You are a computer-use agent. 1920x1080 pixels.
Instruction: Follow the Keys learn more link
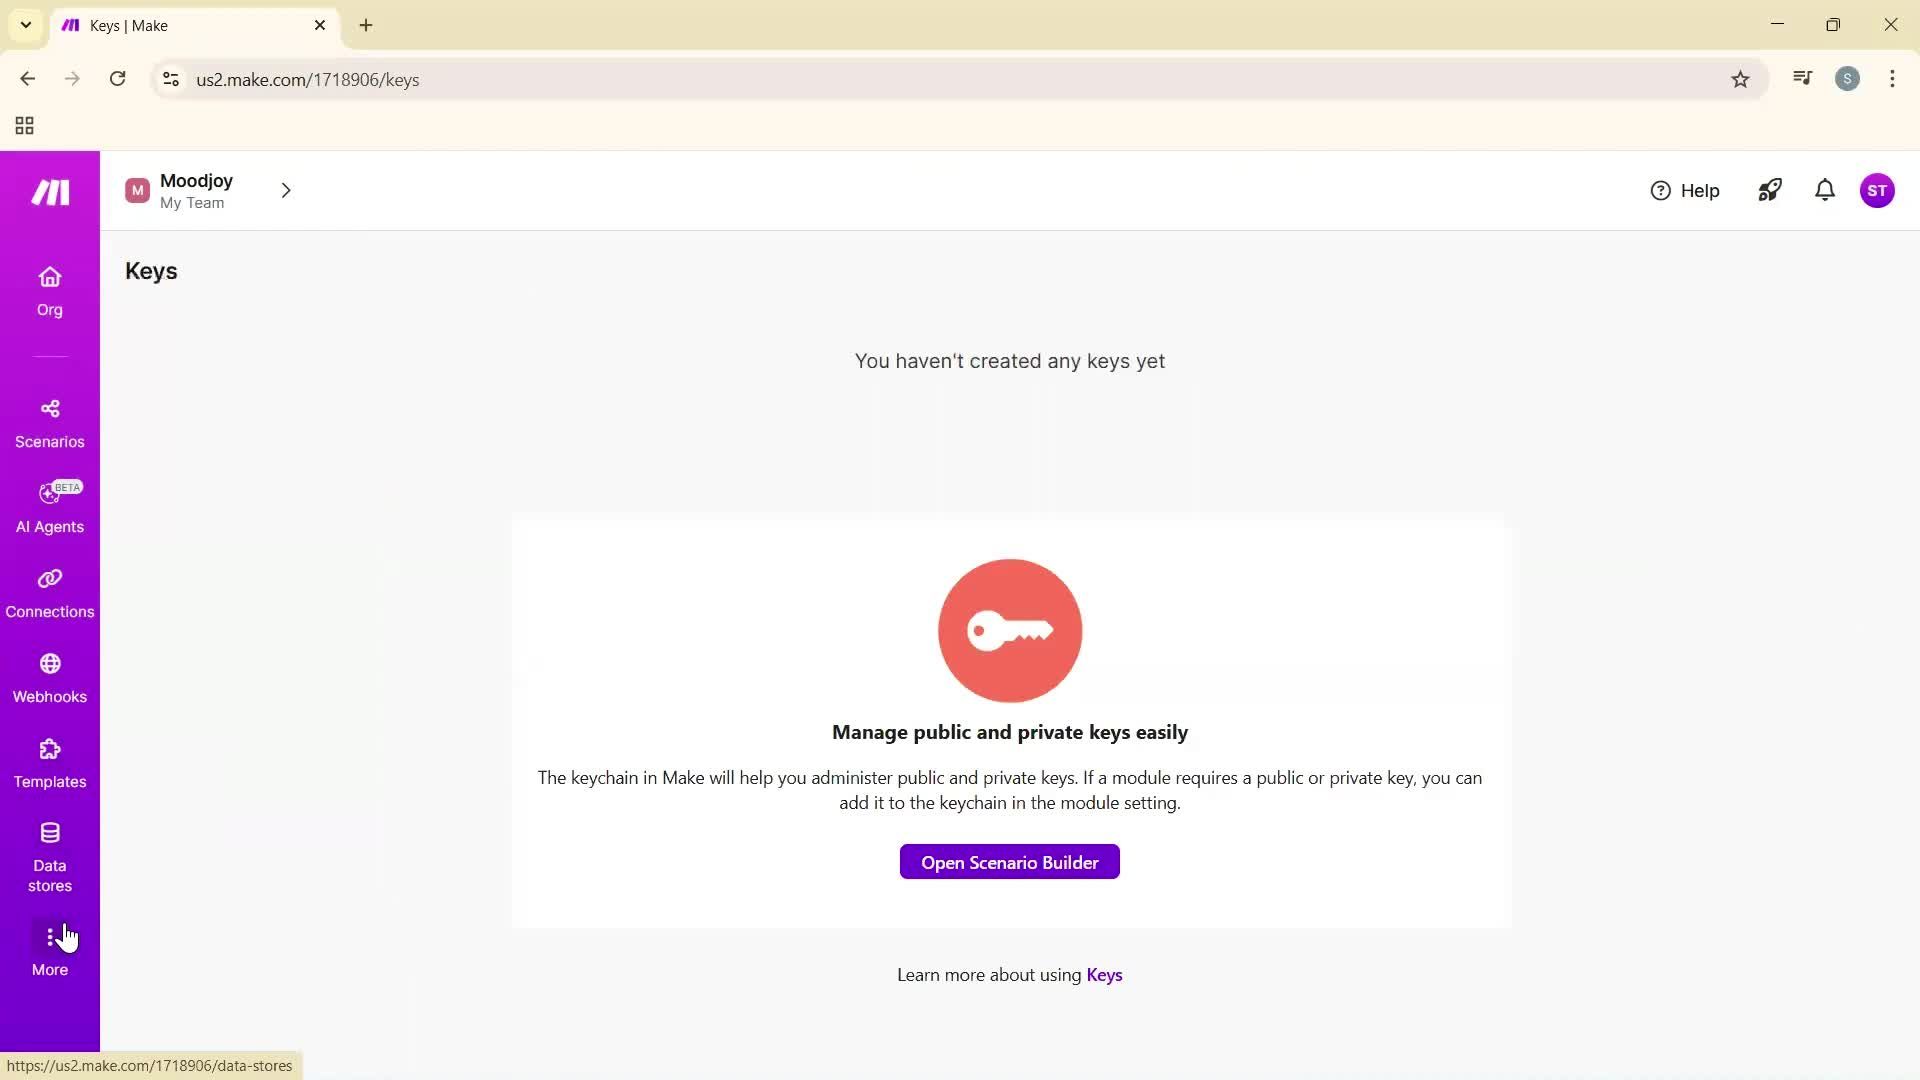(1104, 975)
